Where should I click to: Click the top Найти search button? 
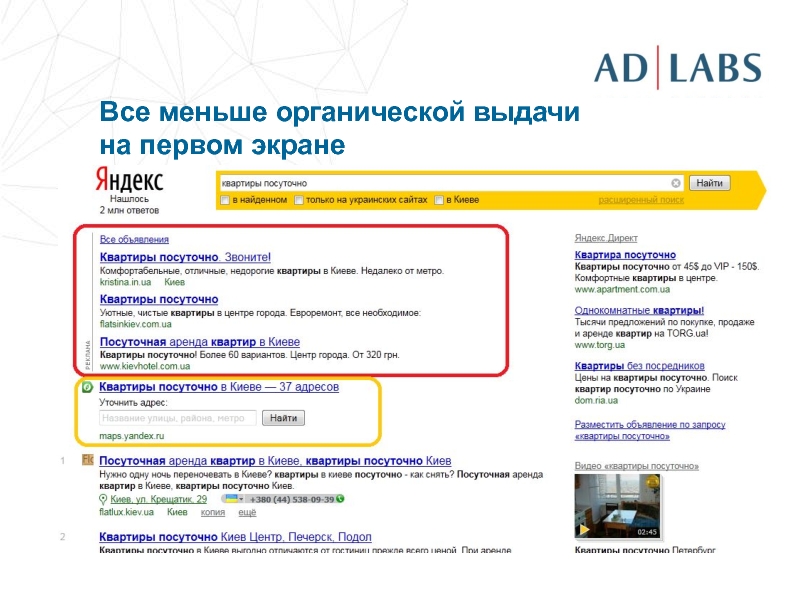[710, 183]
